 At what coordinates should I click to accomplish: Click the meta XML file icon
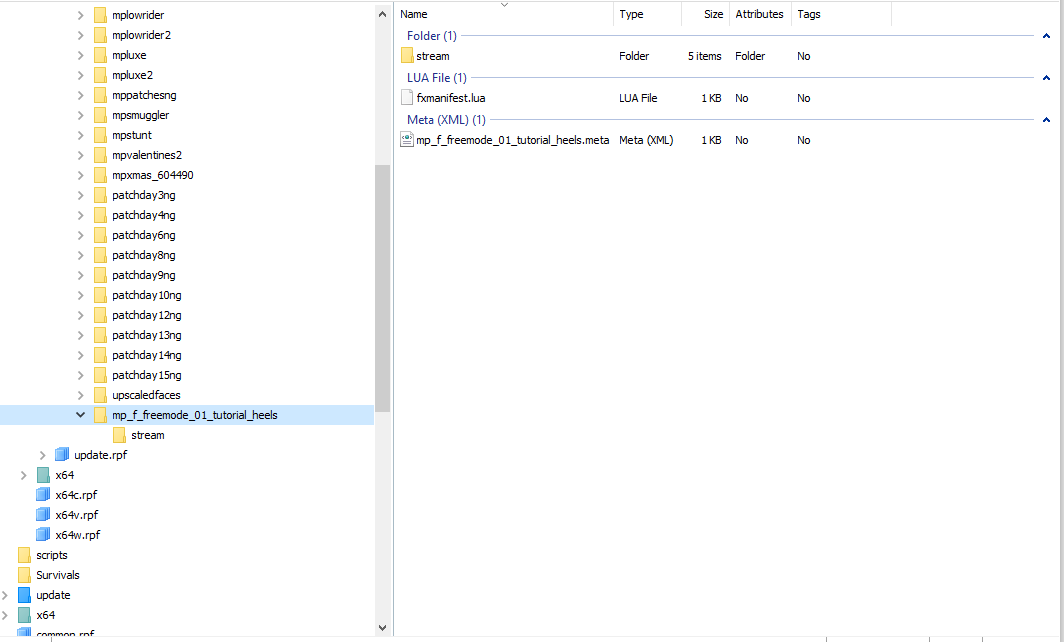pyautogui.click(x=407, y=140)
